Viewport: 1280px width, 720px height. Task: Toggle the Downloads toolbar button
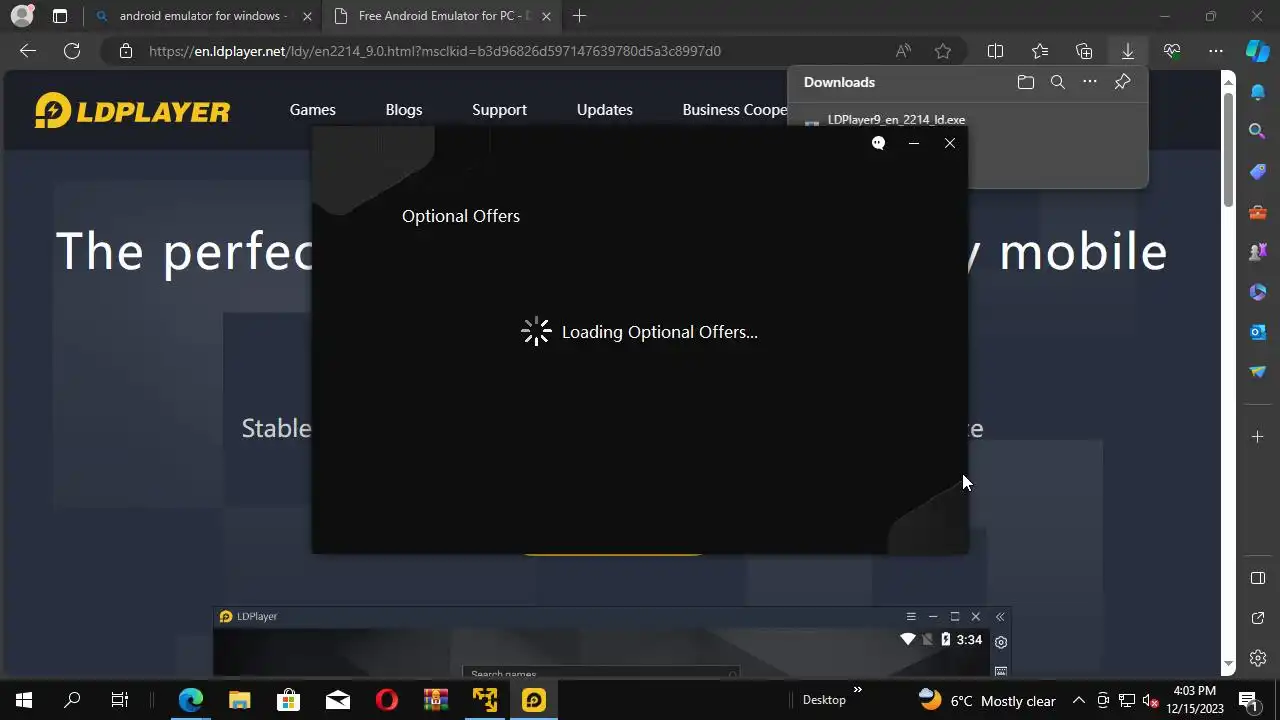point(1127,51)
